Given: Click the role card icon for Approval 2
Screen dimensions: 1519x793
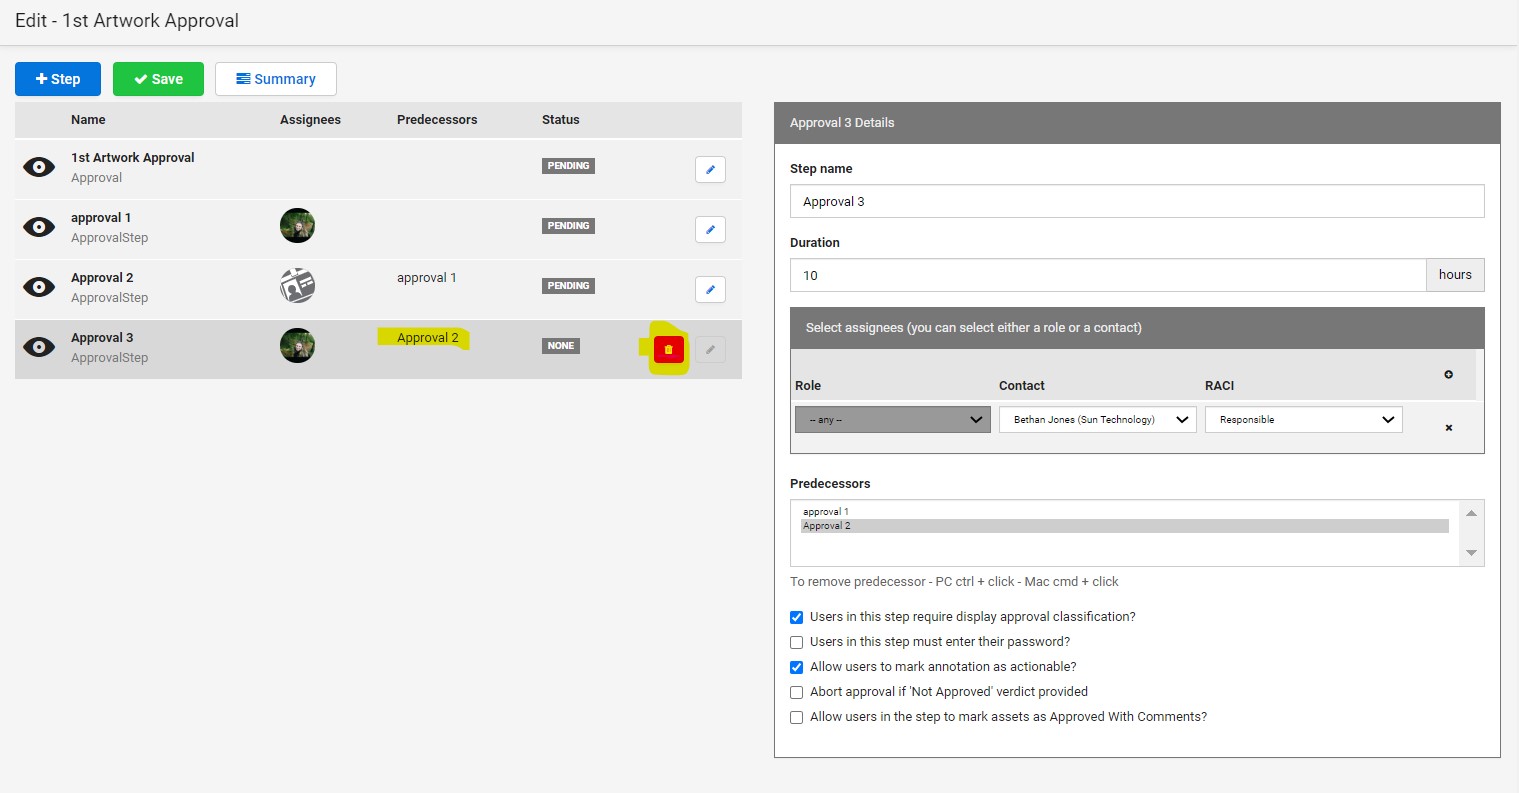Looking at the screenshot, I should (297, 286).
